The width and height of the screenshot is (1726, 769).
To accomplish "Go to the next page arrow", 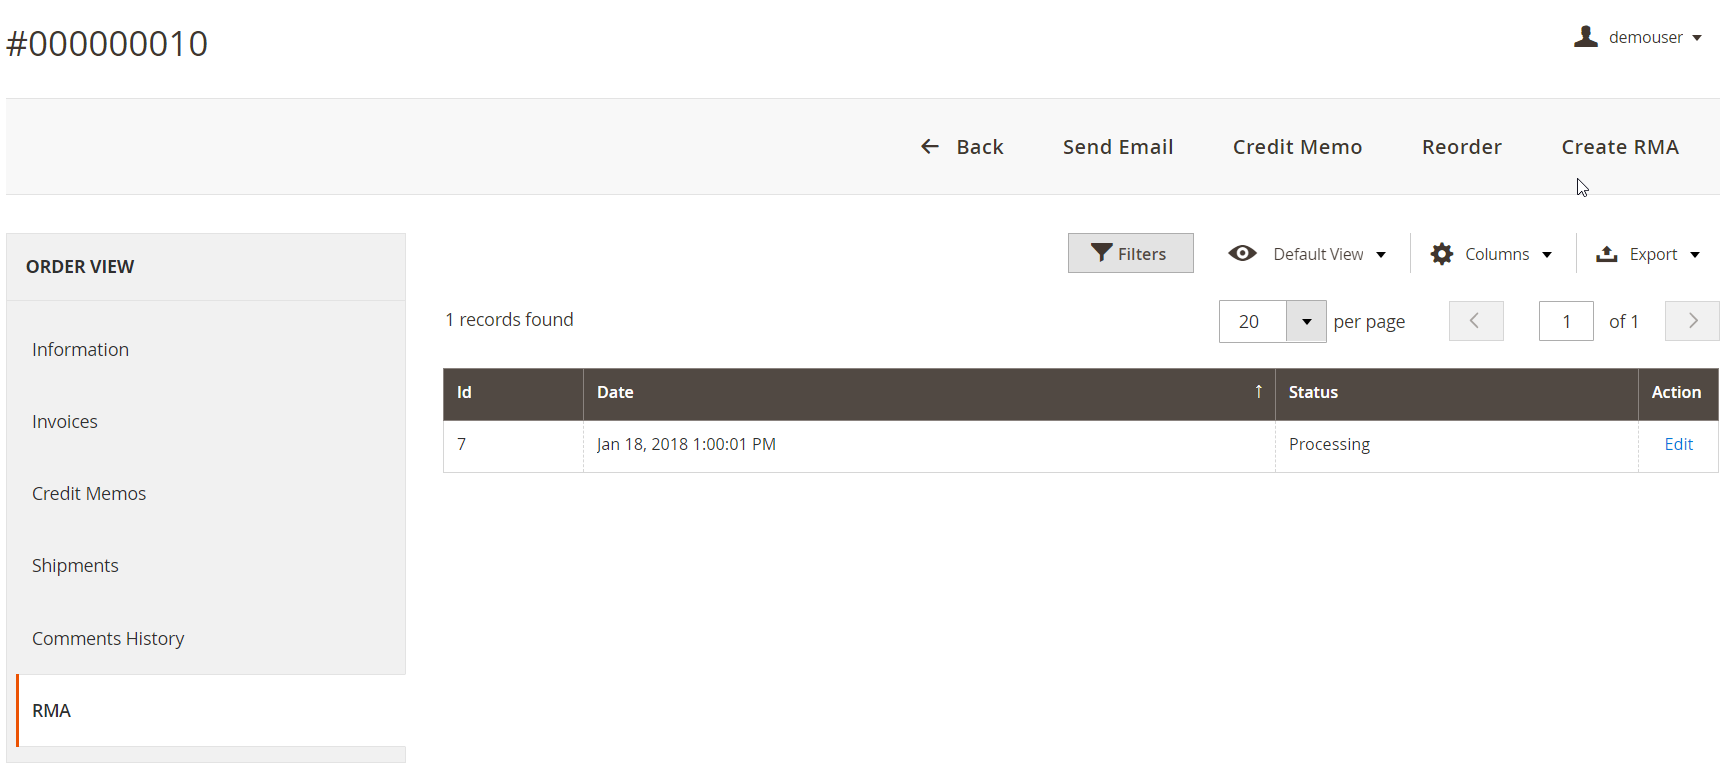I will tap(1692, 321).
